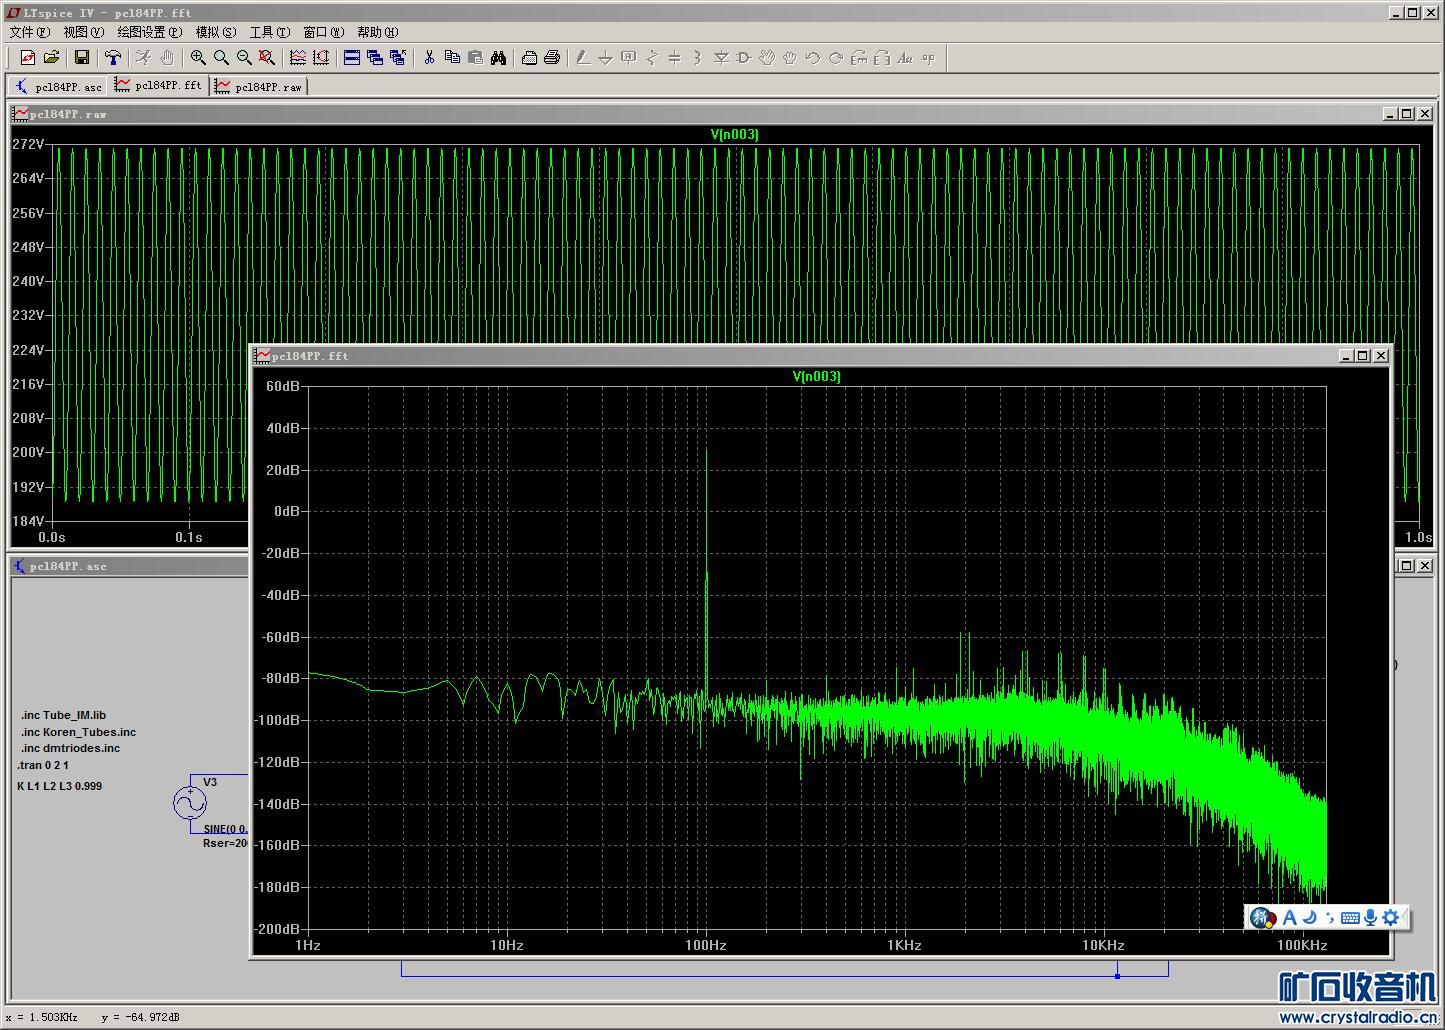
Task: Select the .tran 0 2 1 directive text
Action: pyautogui.click(x=44, y=765)
